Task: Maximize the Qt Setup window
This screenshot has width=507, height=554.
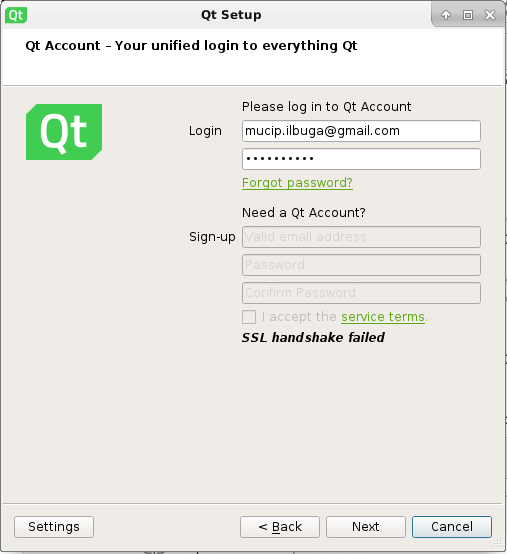Action: coord(468,15)
